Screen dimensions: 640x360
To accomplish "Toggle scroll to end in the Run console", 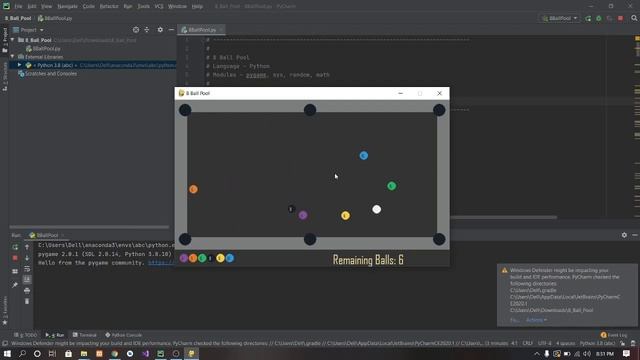I will (x=27, y=280).
